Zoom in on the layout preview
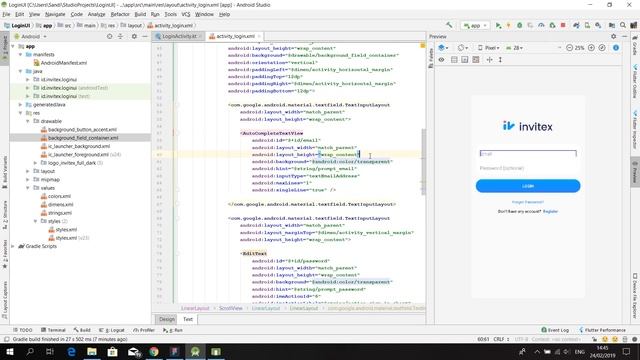The width and height of the screenshot is (640, 360). 591,48
